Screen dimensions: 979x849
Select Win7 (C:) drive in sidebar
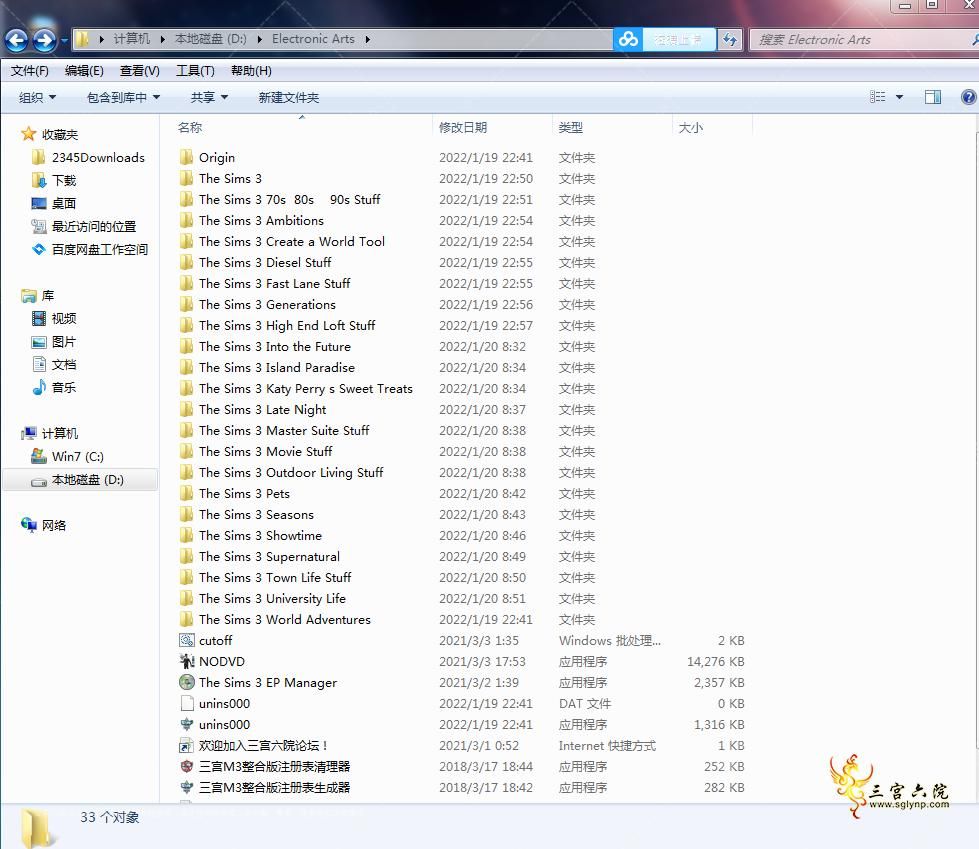click(77, 456)
